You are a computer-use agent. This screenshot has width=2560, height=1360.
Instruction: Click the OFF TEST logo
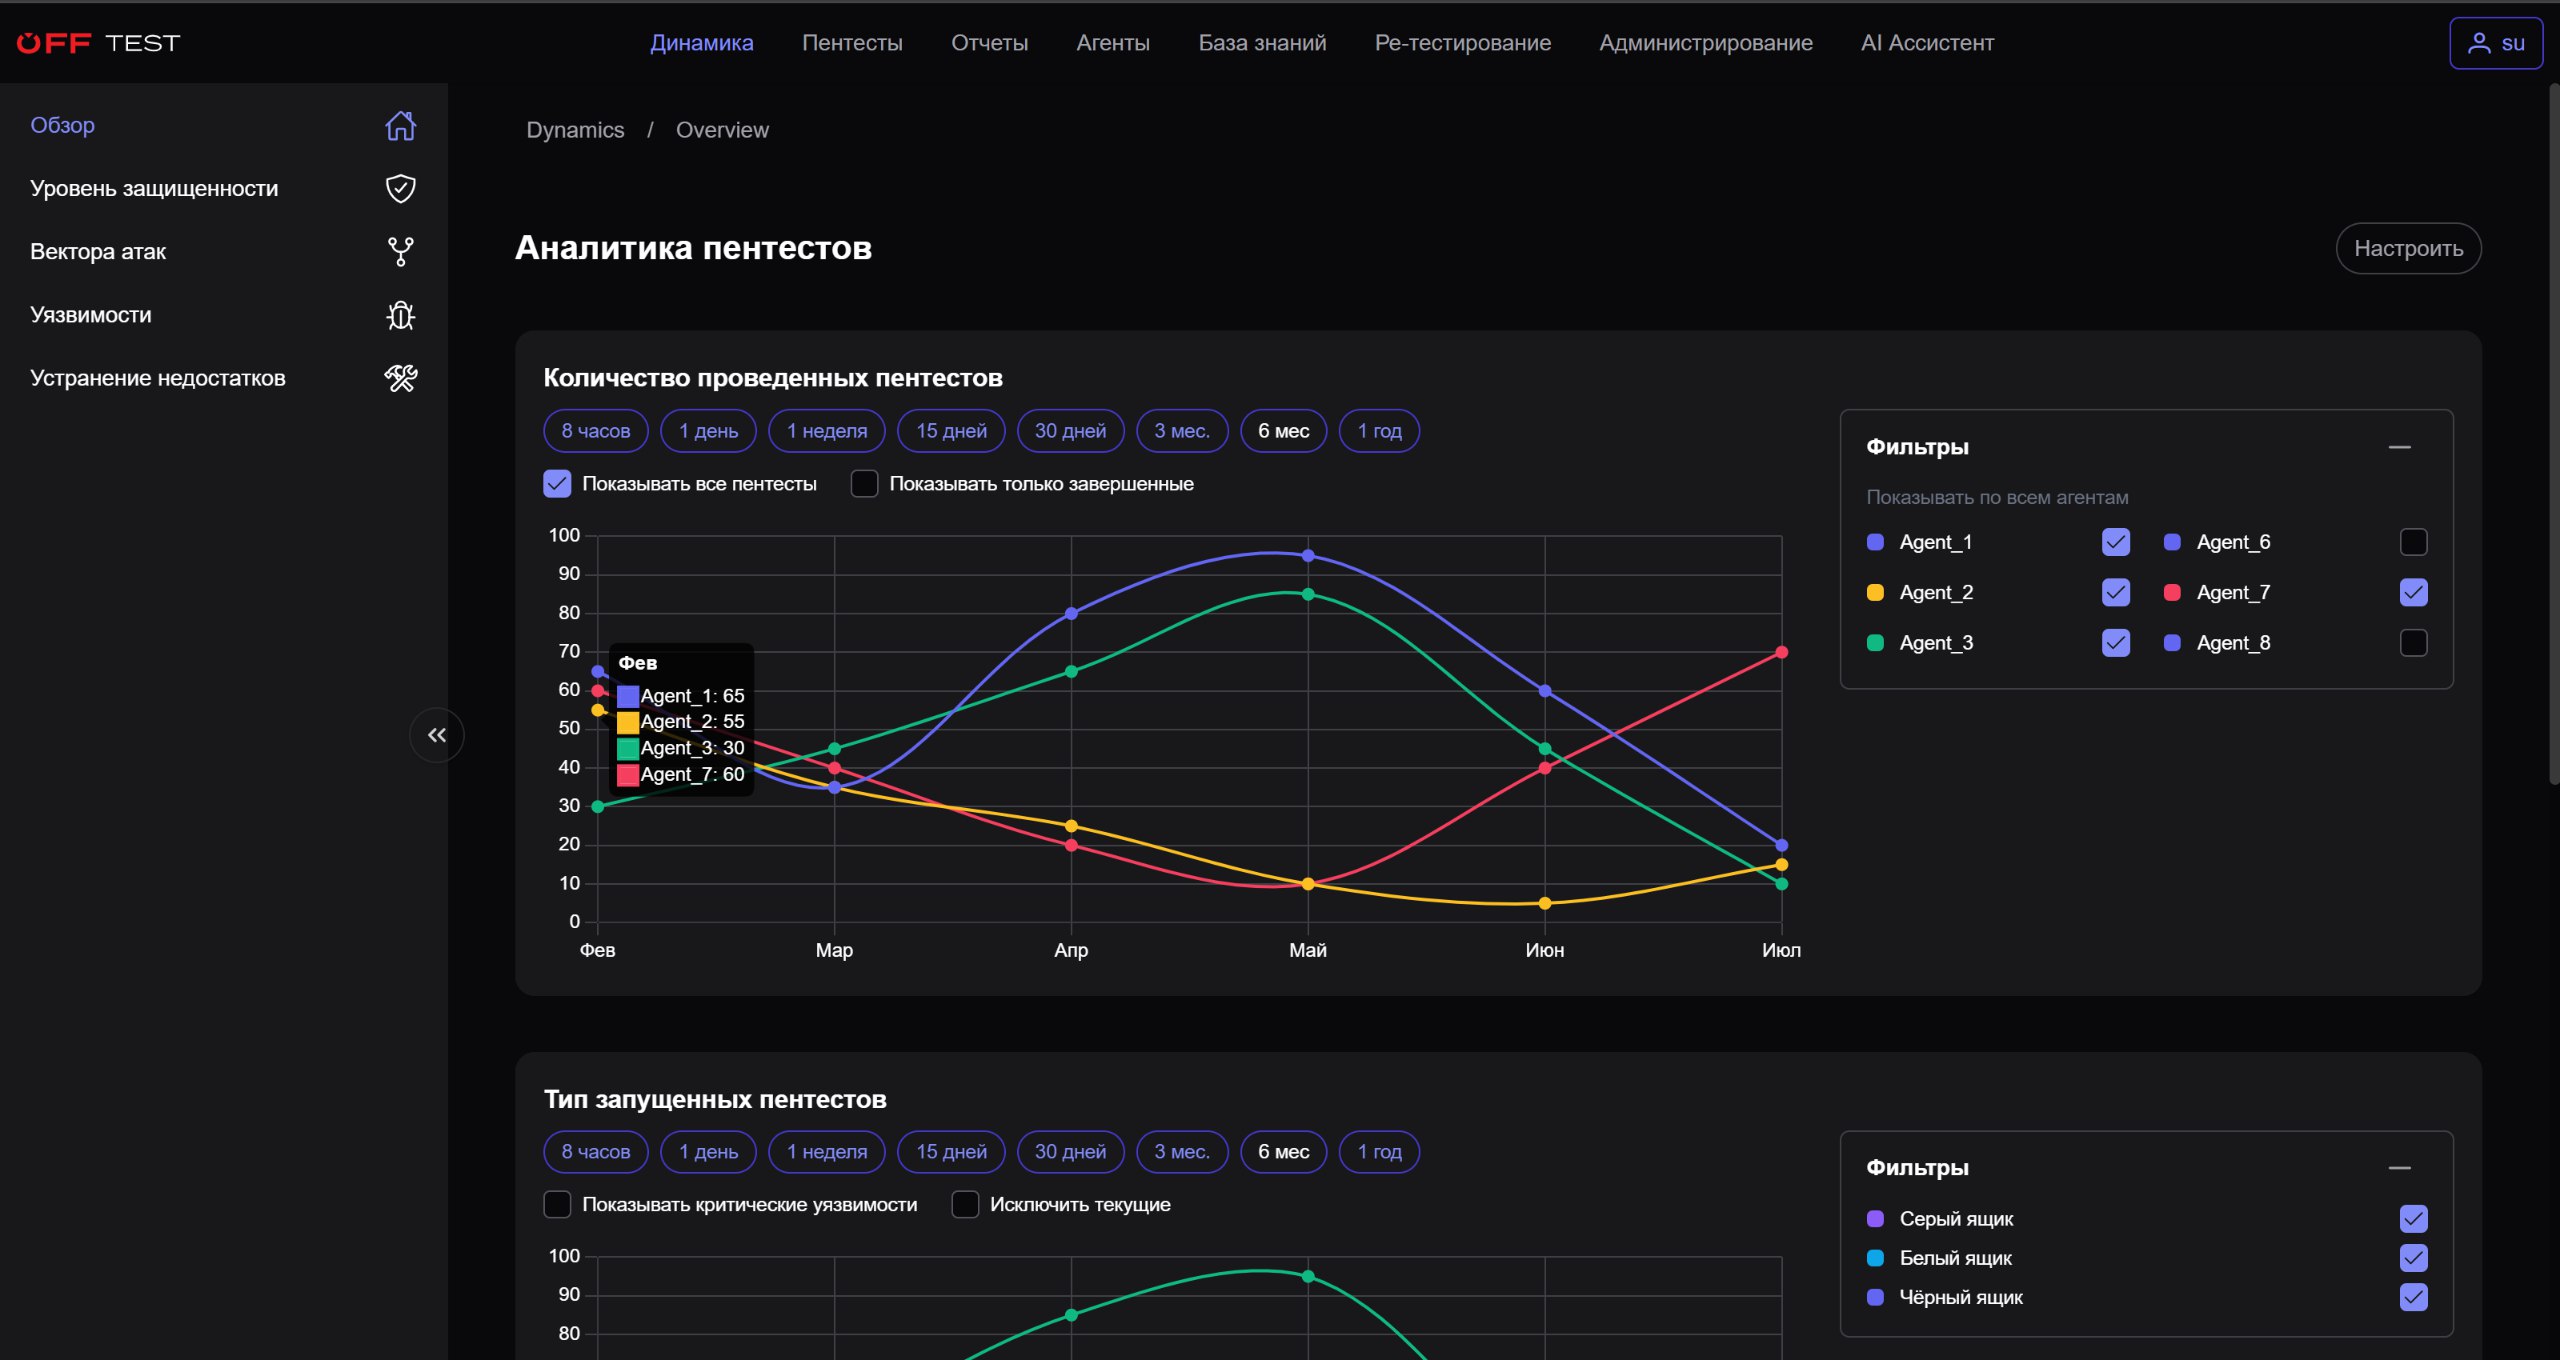pyautogui.click(x=98, y=43)
